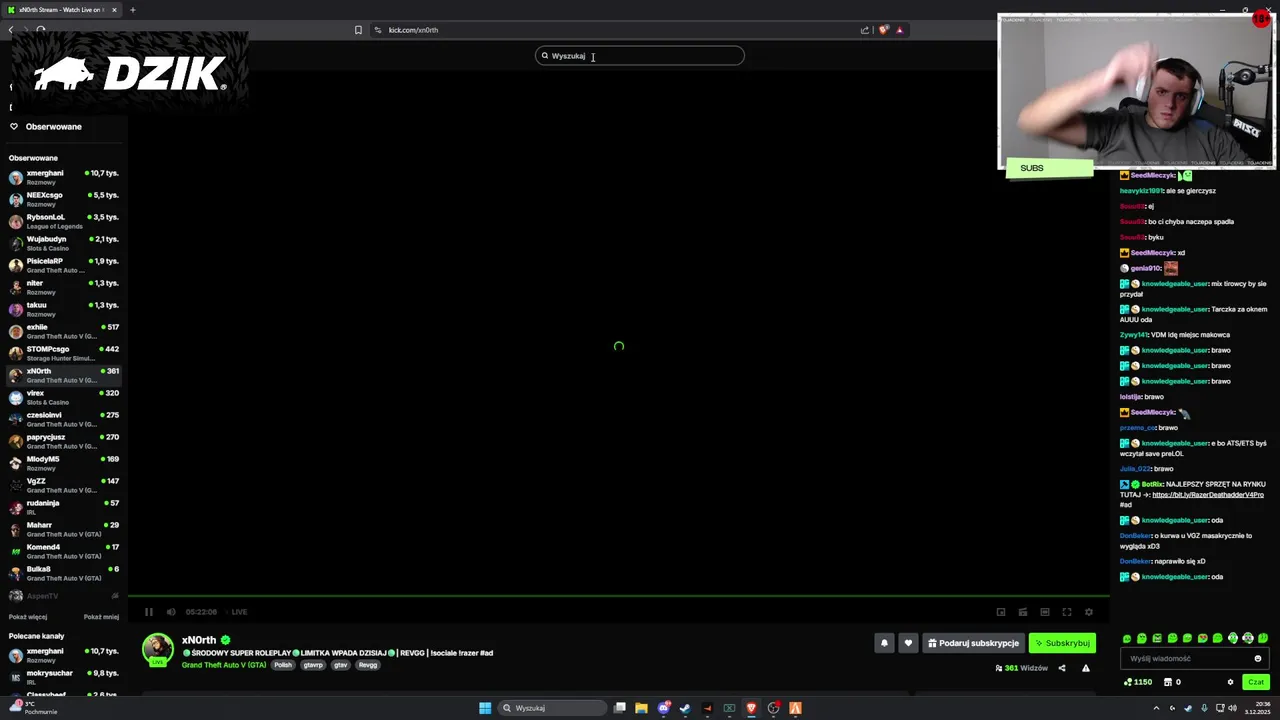The height and width of the screenshot is (720, 1280).
Task: Open Wujabudyn followed channel
Action: [64, 243]
